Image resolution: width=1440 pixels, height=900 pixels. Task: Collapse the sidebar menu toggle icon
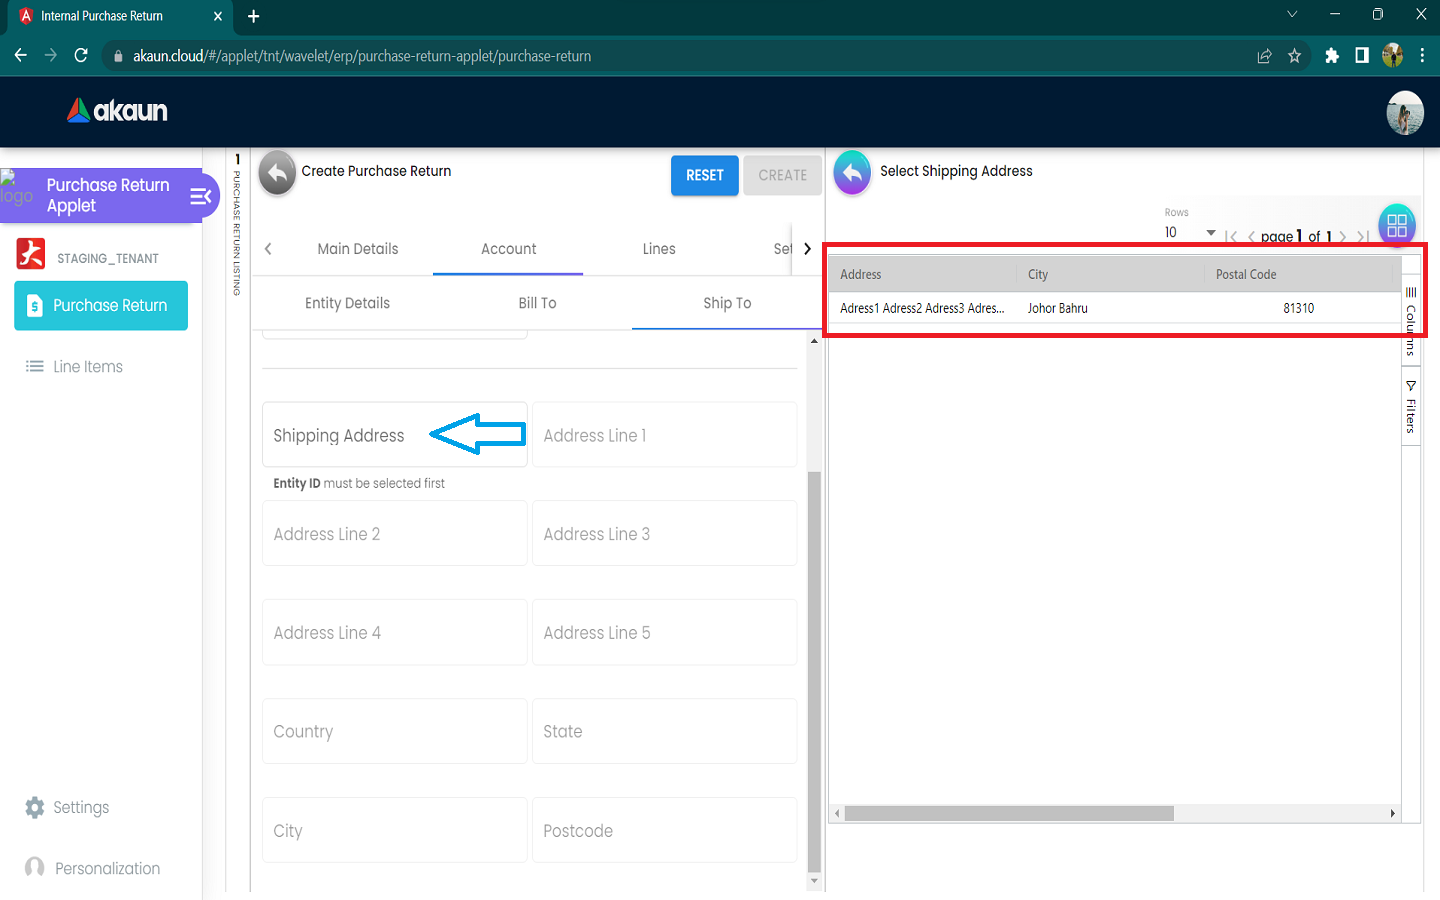200,196
